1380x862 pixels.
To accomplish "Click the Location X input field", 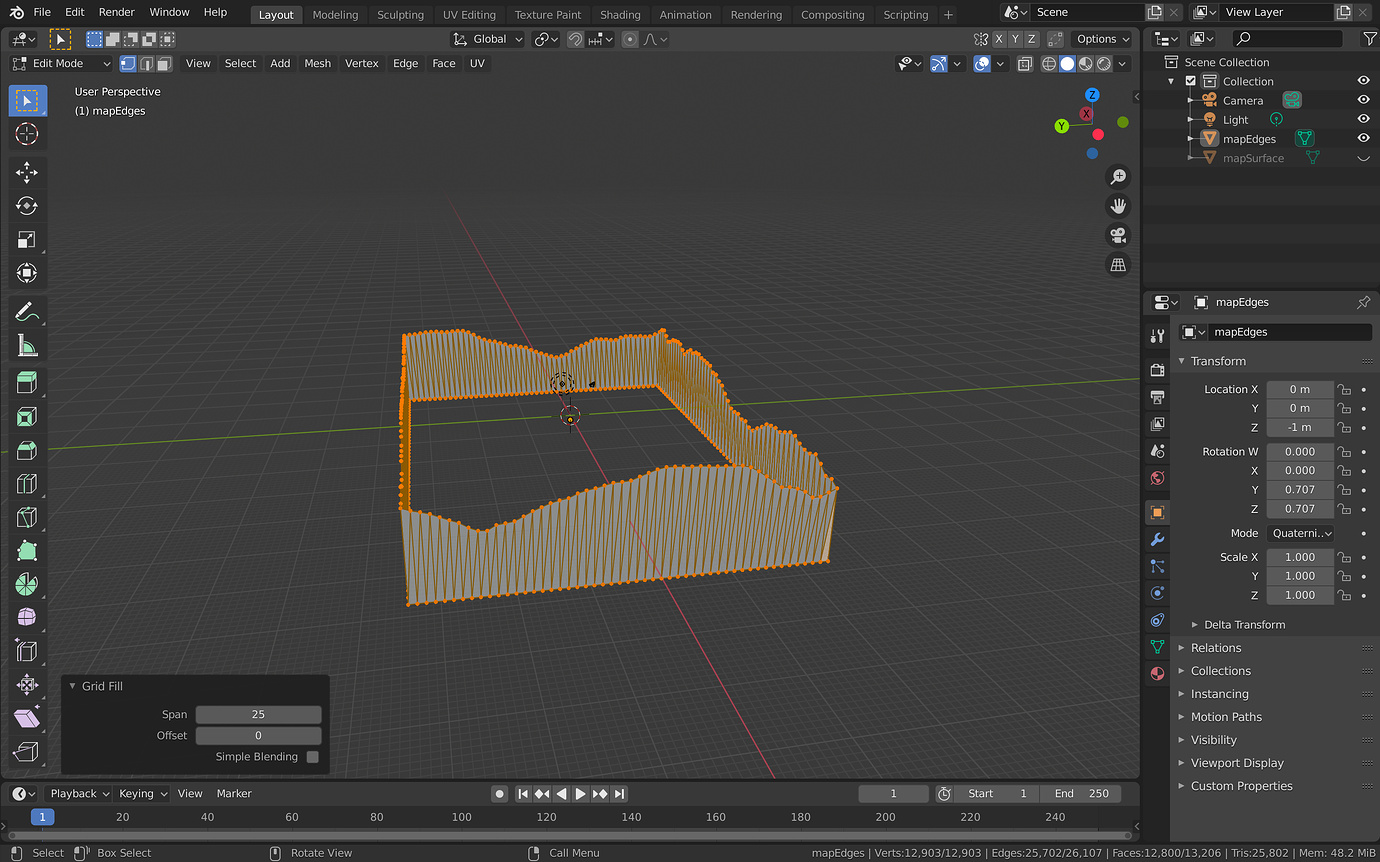I will pyautogui.click(x=1300, y=389).
